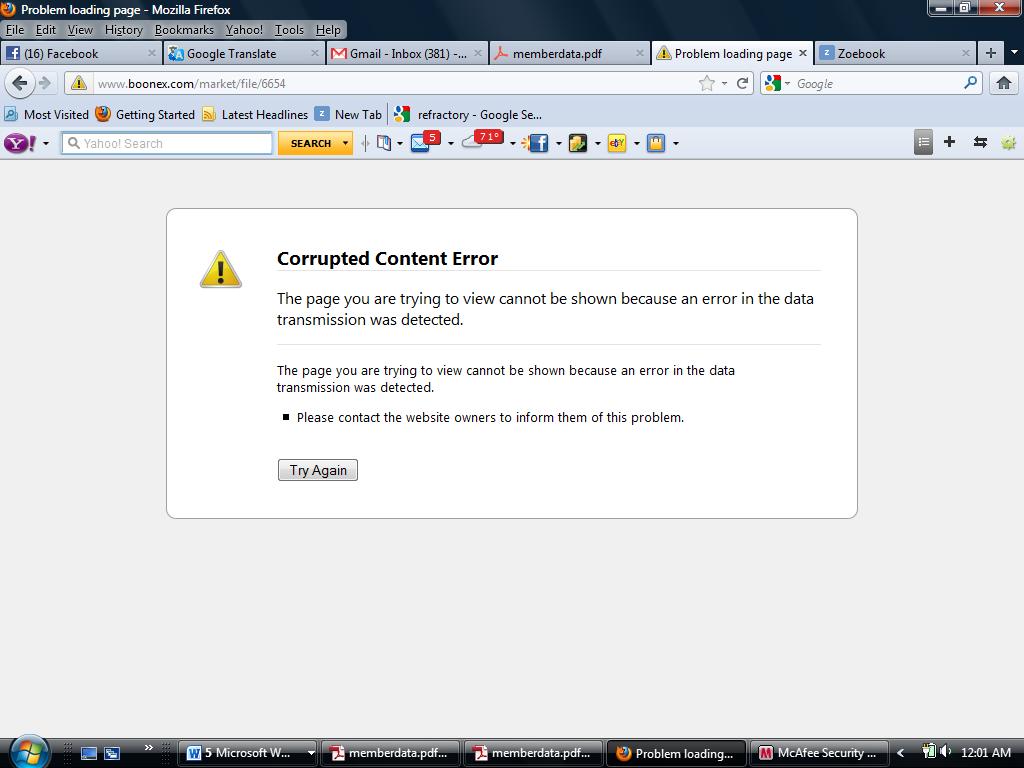Expand the eBay toolbar dropdown arrow
The image size is (1024, 768).
[637, 144]
